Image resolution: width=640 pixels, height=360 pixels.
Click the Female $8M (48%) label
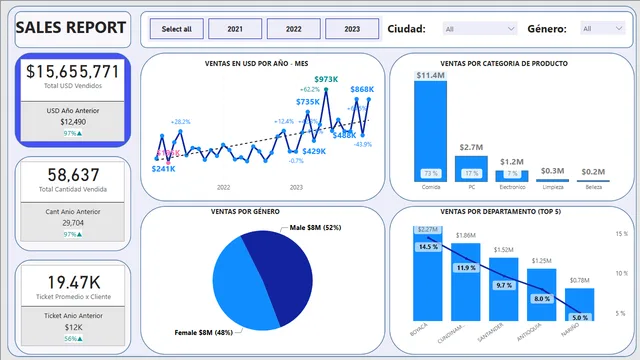203,333
